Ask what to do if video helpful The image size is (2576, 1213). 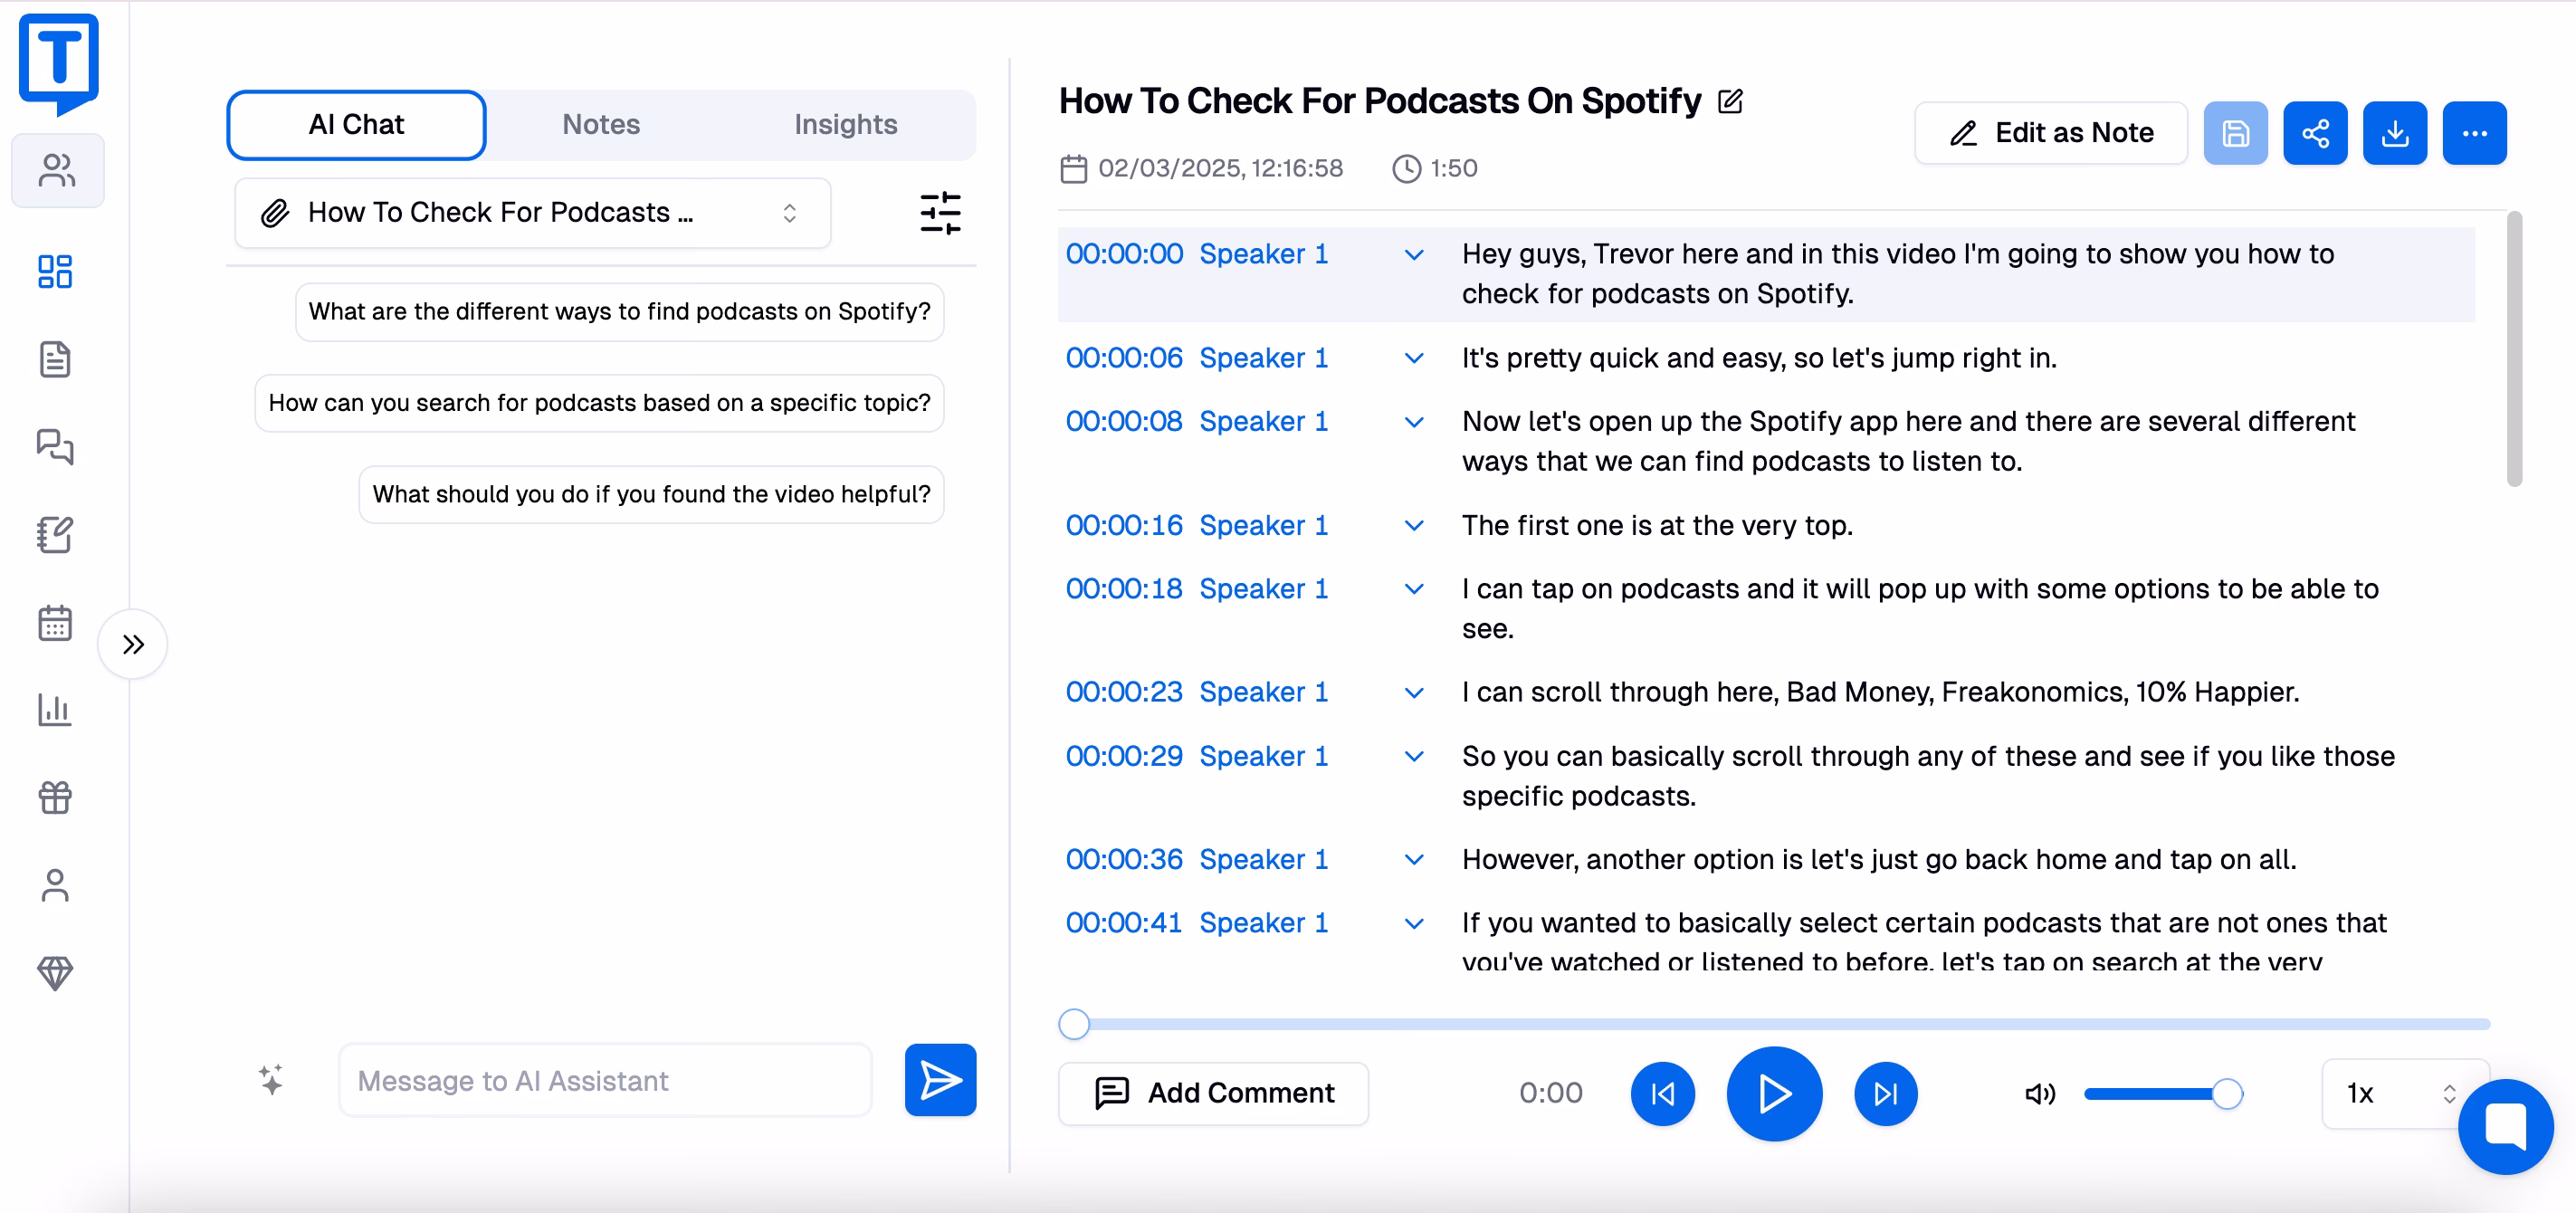[651, 495]
